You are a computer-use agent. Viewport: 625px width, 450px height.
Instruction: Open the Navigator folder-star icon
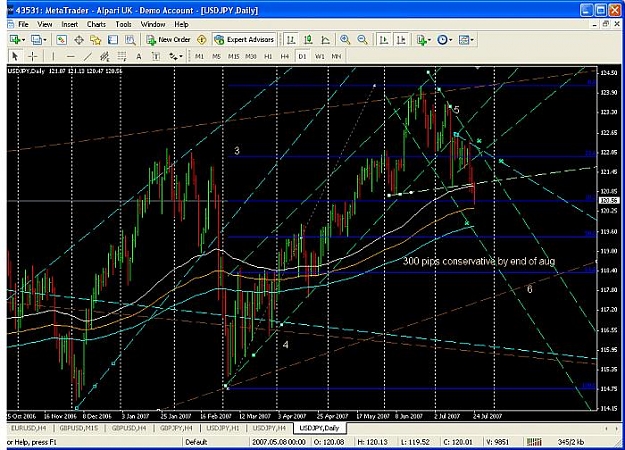[x=96, y=39]
